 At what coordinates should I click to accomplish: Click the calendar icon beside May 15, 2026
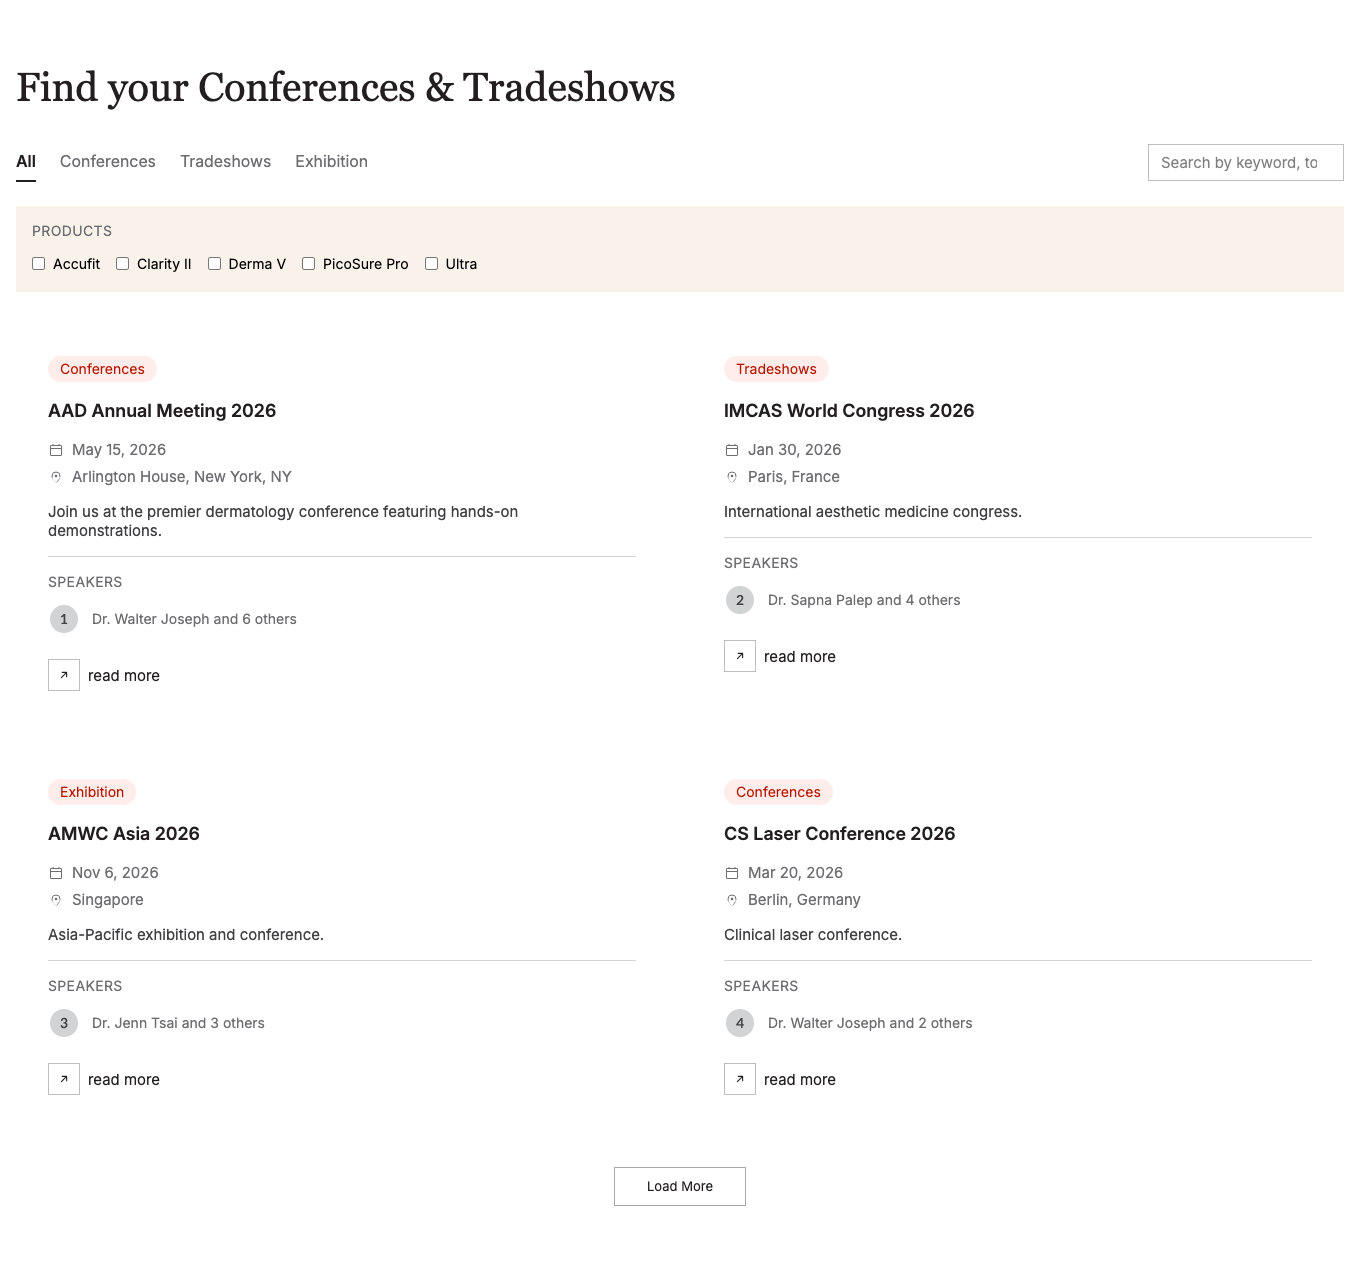click(56, 450)
